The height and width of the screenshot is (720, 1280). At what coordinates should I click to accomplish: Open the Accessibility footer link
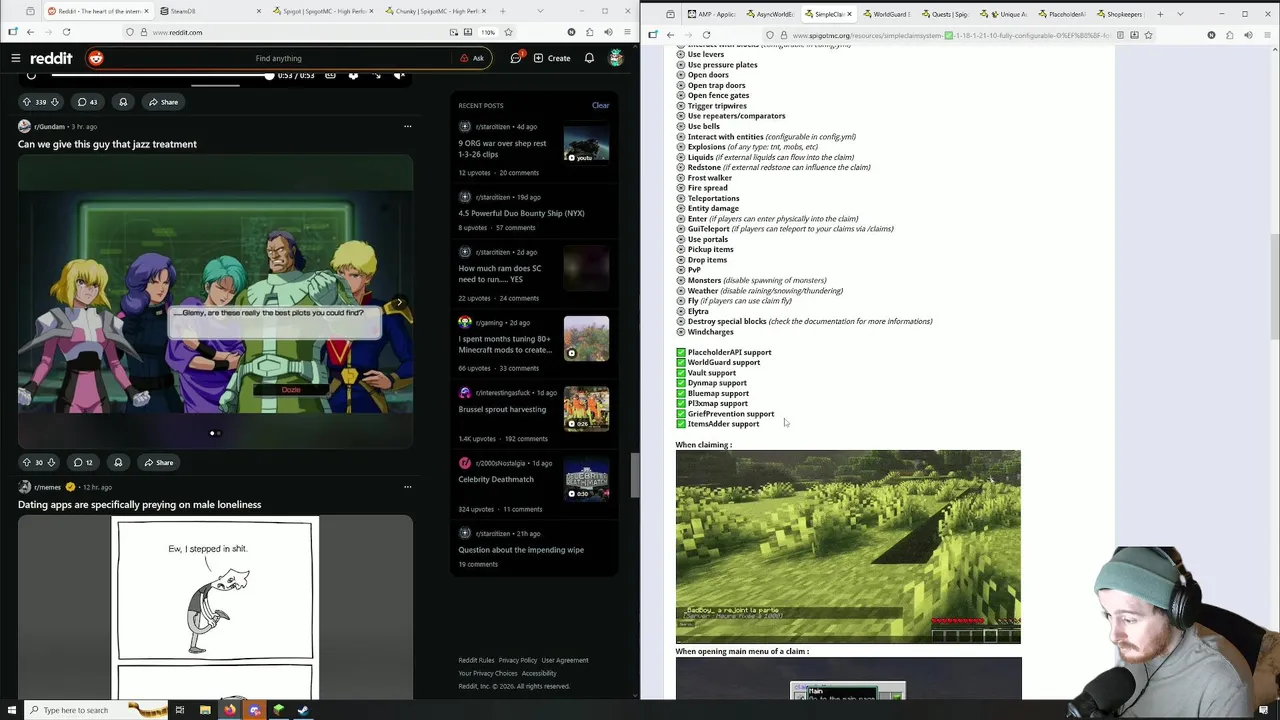point(539,673)
